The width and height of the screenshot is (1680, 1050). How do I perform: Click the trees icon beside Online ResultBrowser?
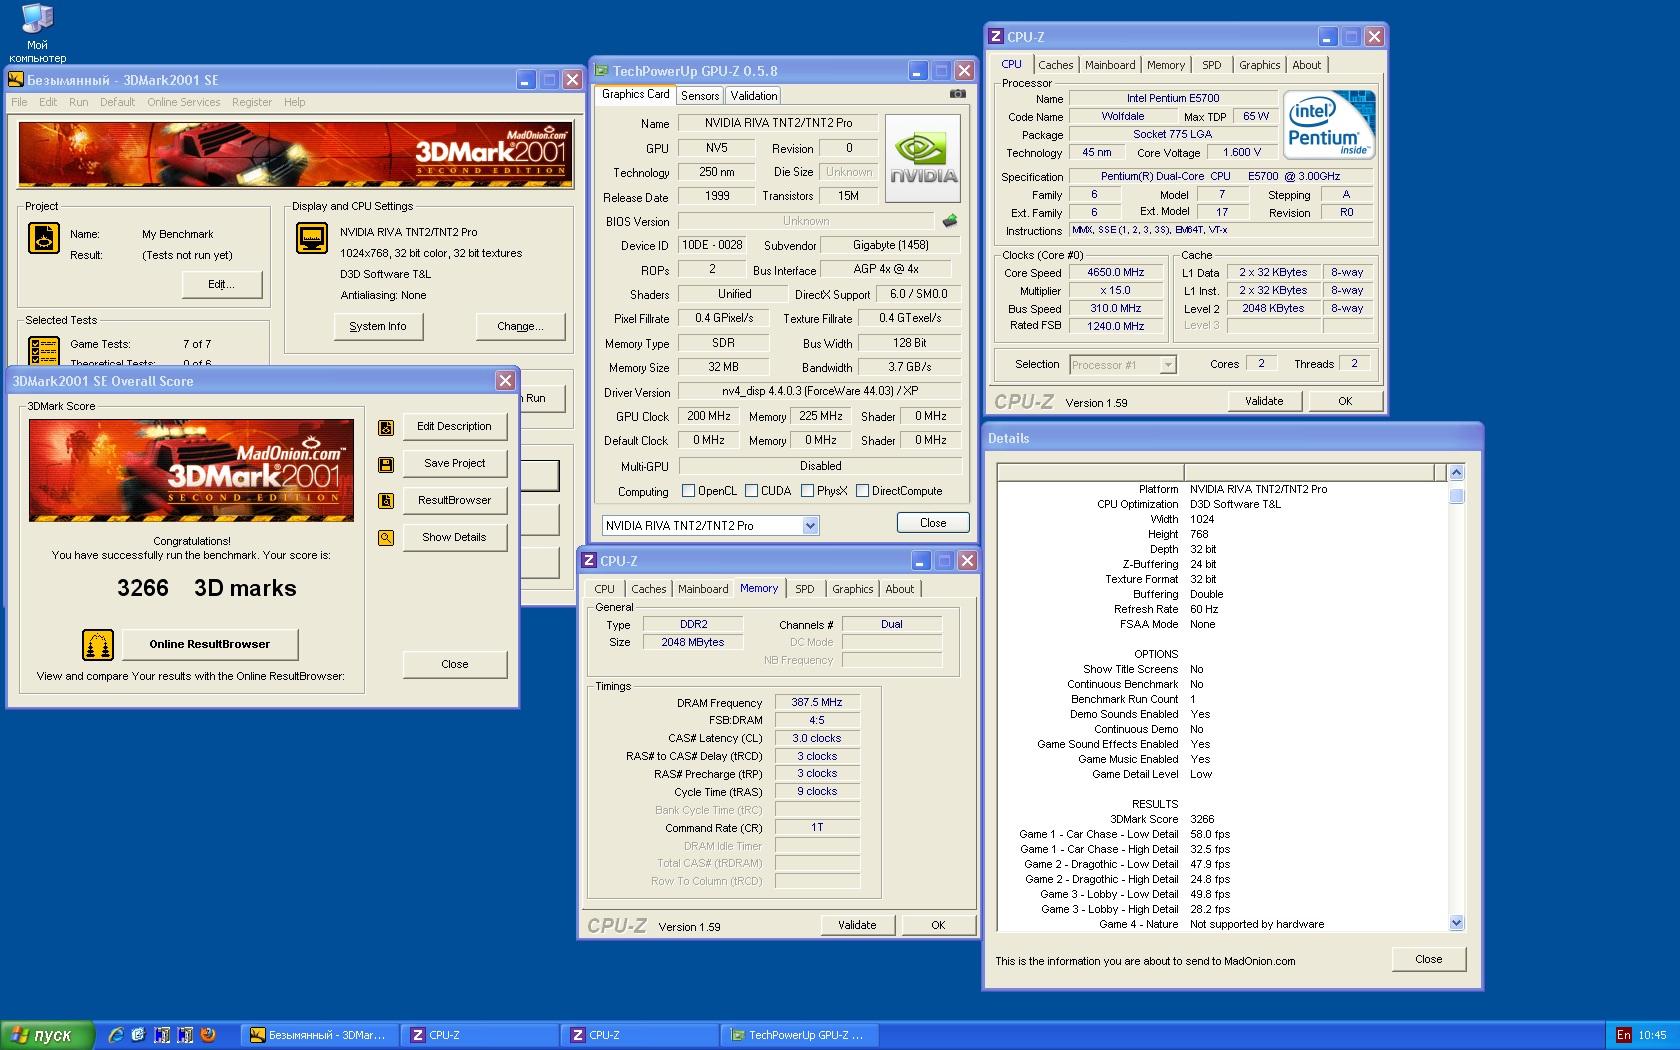[98, 645]
